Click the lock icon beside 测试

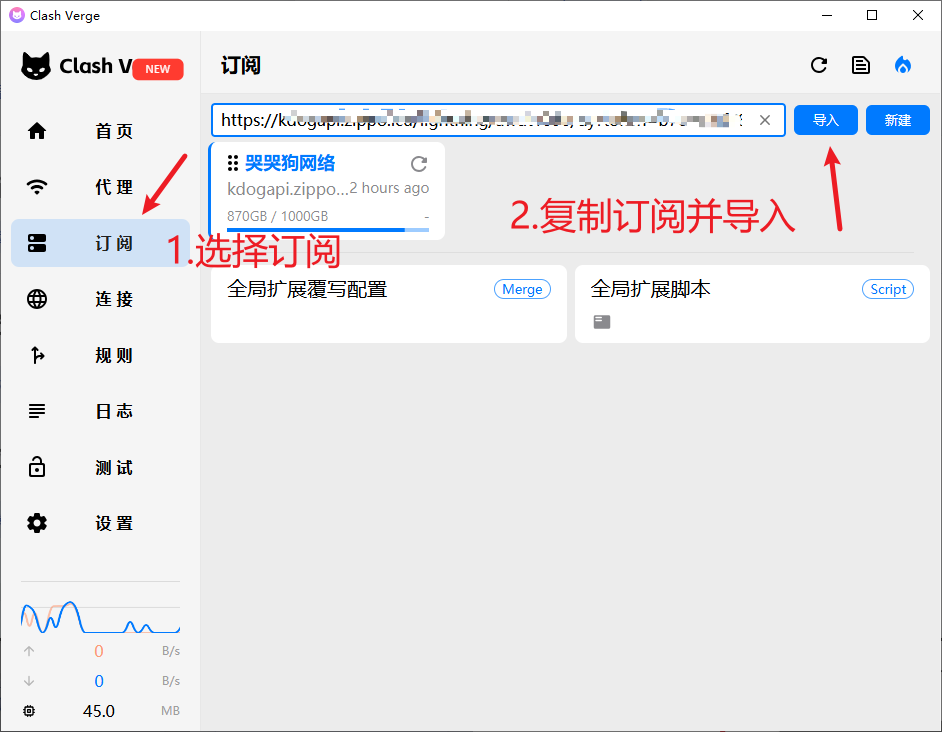tap(37, 466)
